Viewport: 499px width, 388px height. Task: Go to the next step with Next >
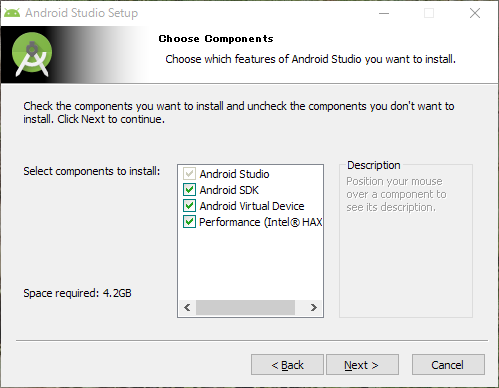tap(362, 365)
